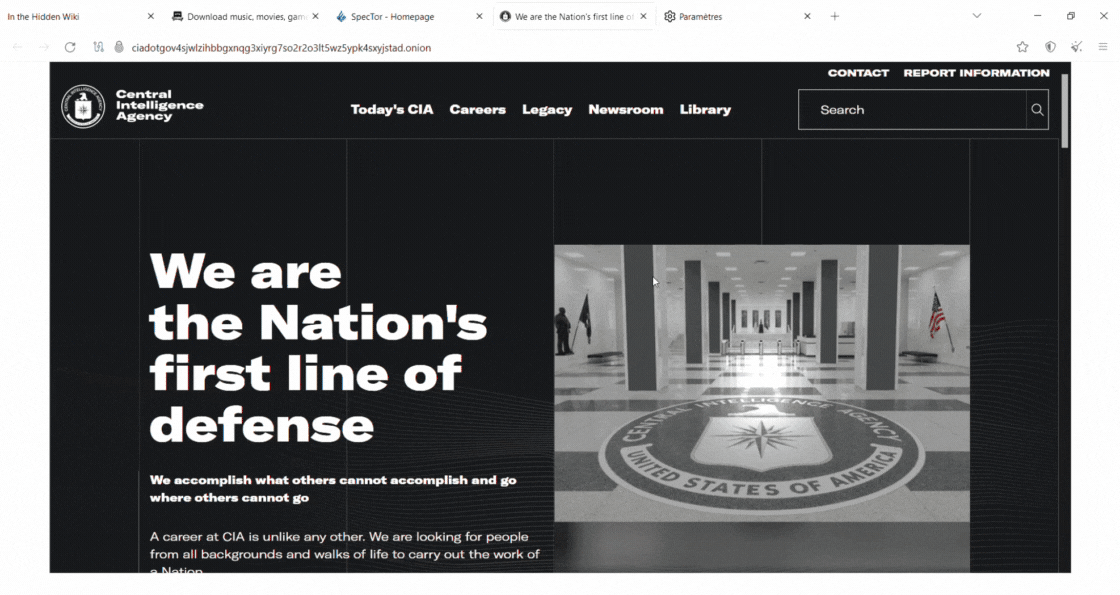Go back to previous page
The height and width of the screenshot is (595, 1120).
18,47
